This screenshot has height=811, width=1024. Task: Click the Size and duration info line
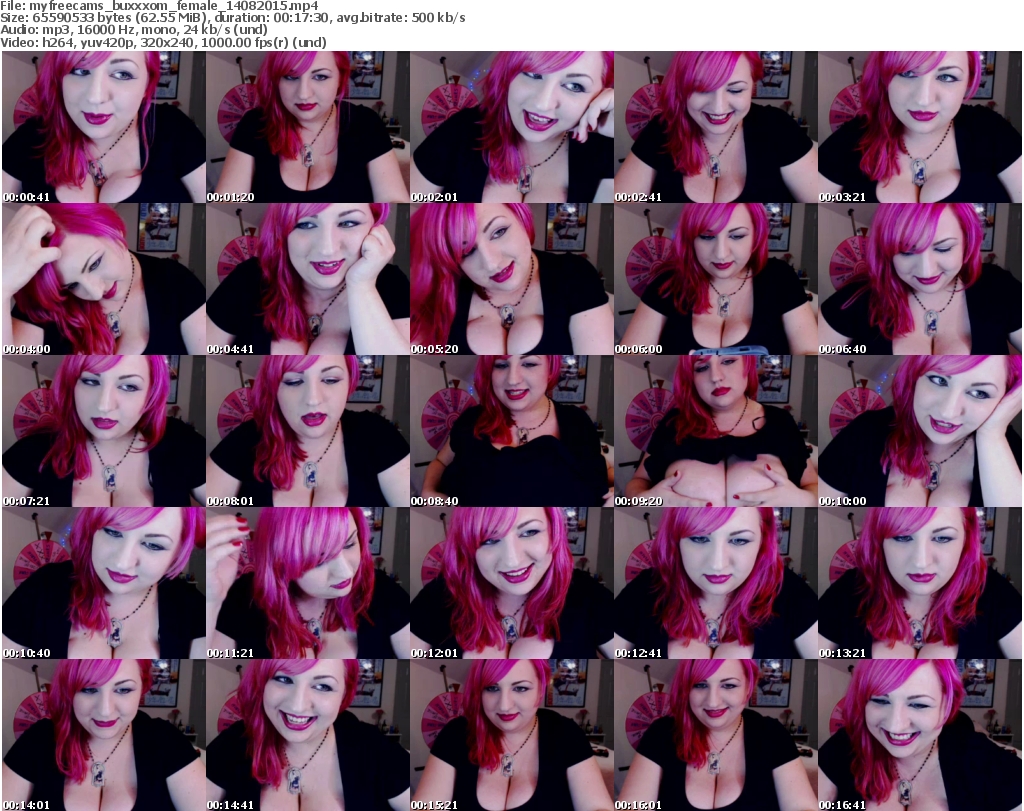pyautogui.click(x=232, y=18)
